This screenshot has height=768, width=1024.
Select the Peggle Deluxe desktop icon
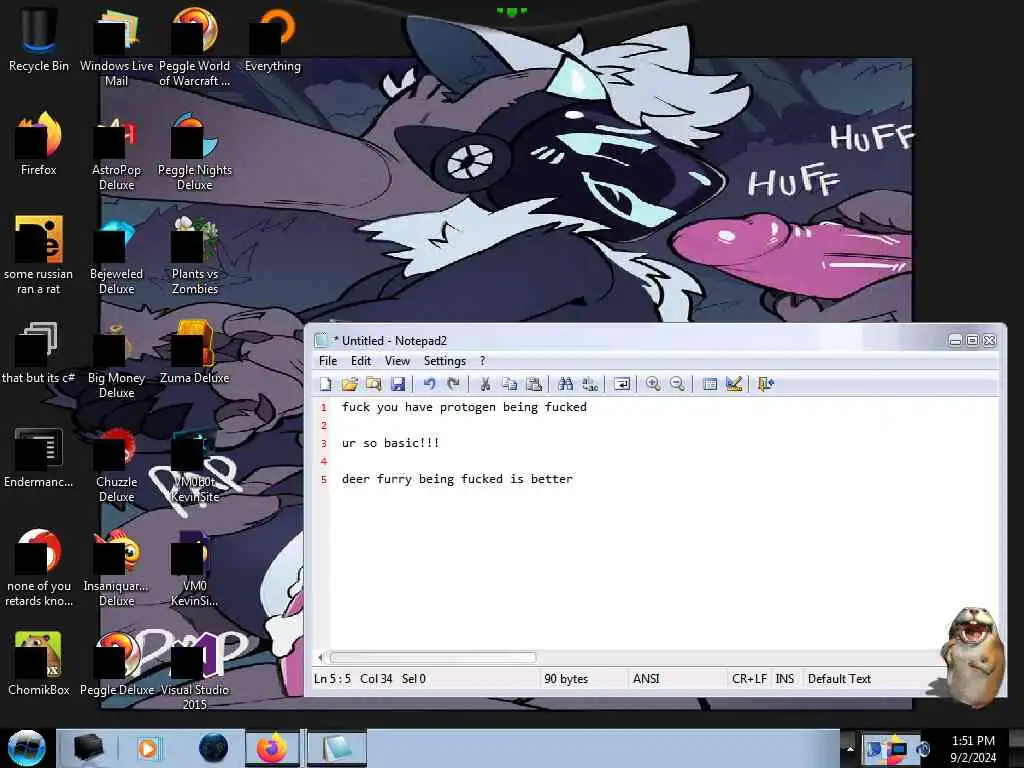(116, 664)
